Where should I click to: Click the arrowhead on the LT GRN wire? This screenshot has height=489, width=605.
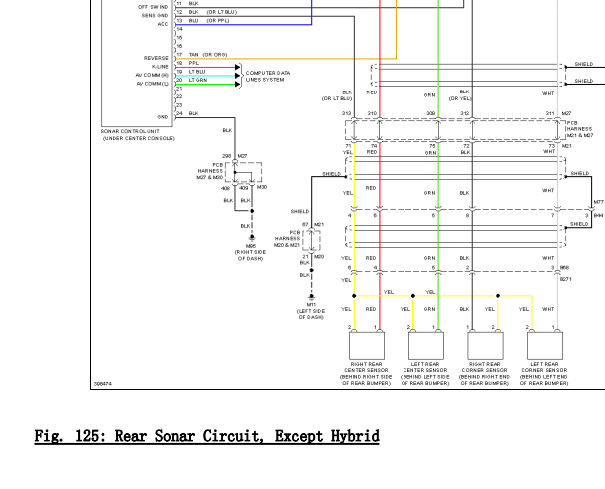pos(238,84)
